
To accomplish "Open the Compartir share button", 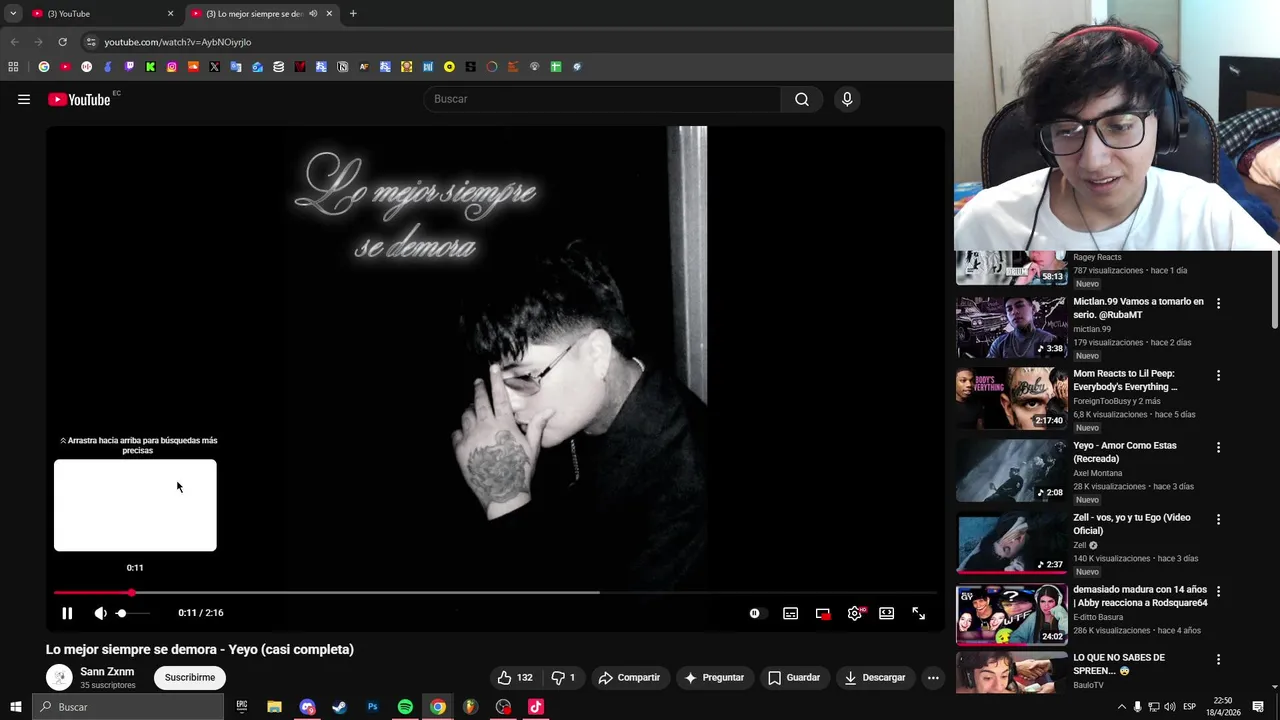I will (629, 677).
